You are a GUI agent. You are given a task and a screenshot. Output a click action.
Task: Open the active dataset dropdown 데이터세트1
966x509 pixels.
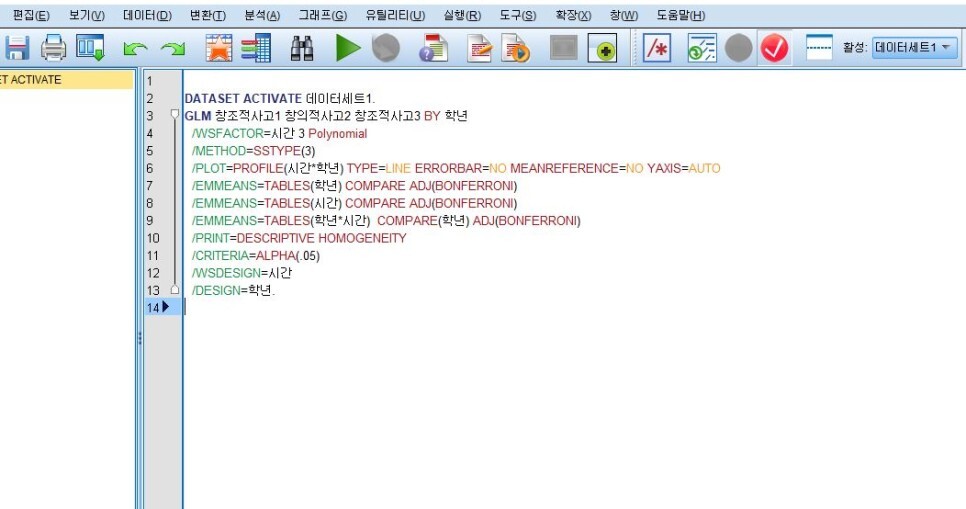(x=915, y=47)
